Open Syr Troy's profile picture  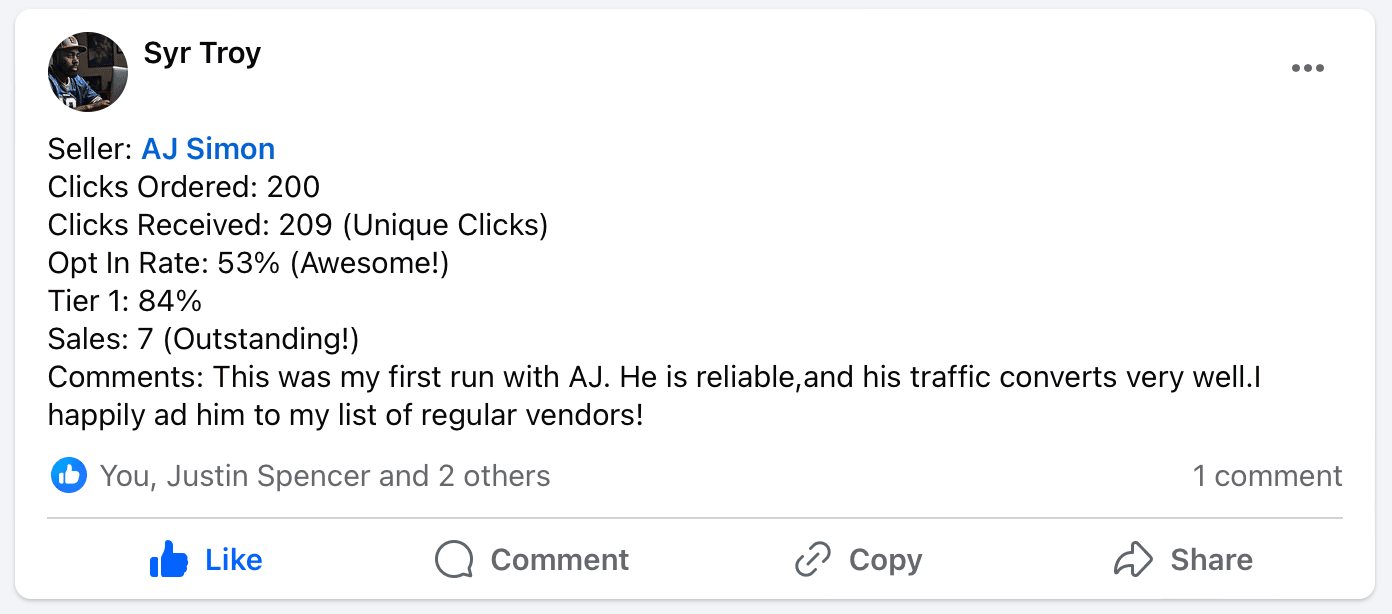tap(88, 72)
